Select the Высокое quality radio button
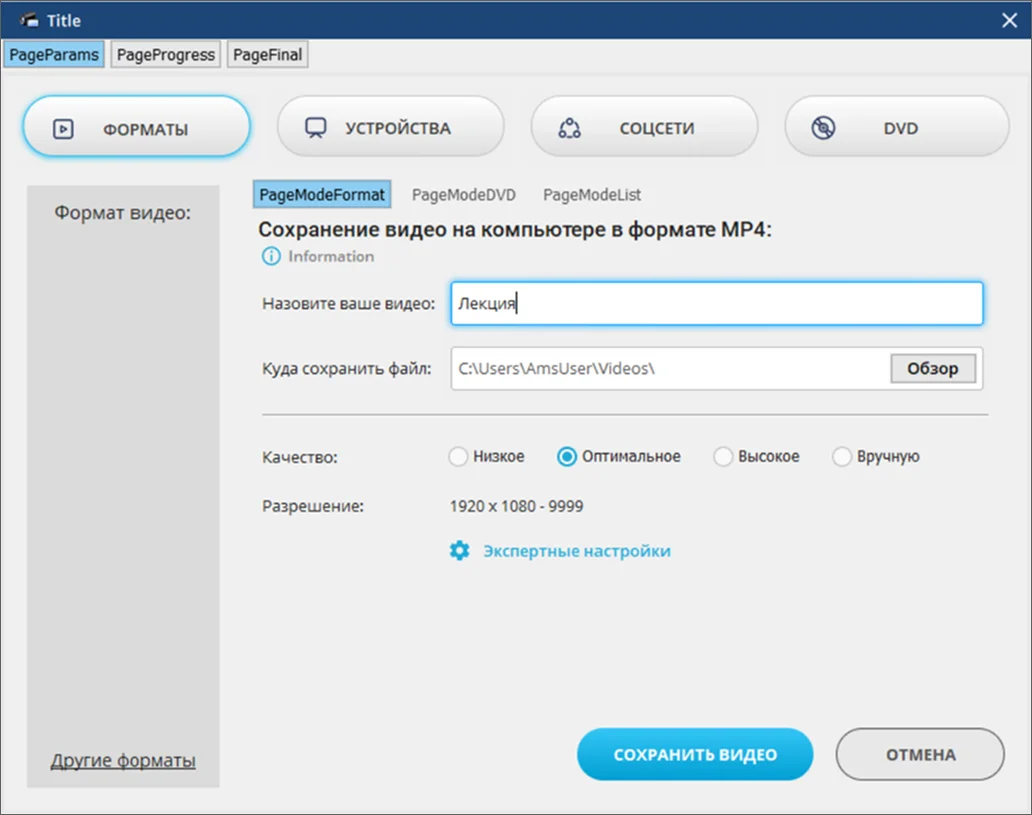The width and height of the screenshot is (1032, 815). [723, 457]
